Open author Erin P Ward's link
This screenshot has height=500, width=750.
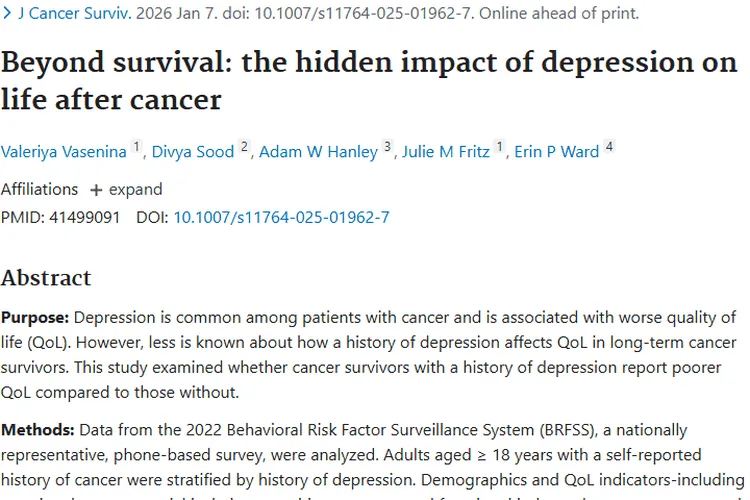coord(556,152)
